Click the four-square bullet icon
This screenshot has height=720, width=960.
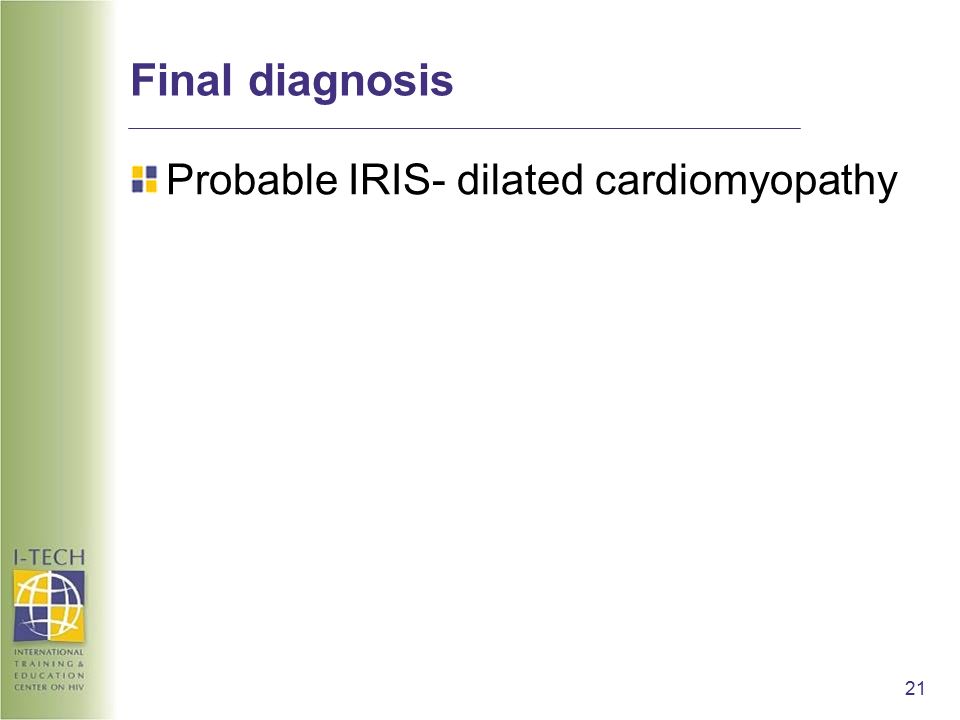pyautogui.click(x=144, y=179)
